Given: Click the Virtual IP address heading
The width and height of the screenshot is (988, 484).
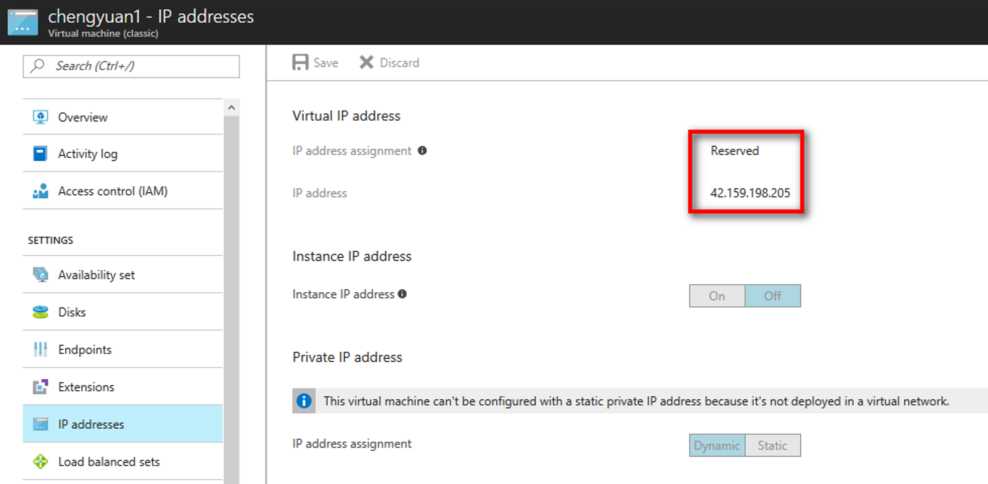Looking at the screenshot, I should click(347, 116).
